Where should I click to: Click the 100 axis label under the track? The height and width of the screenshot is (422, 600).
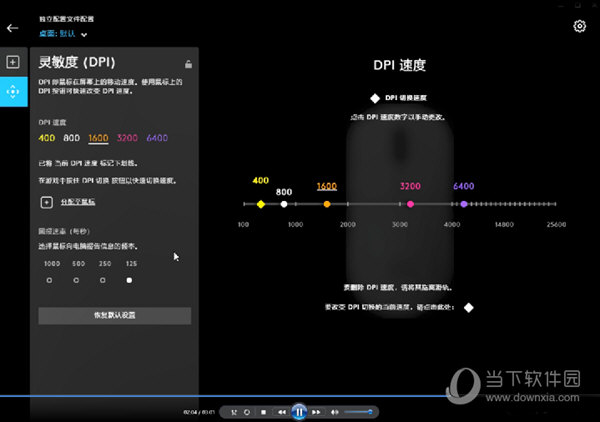(243, 225)
